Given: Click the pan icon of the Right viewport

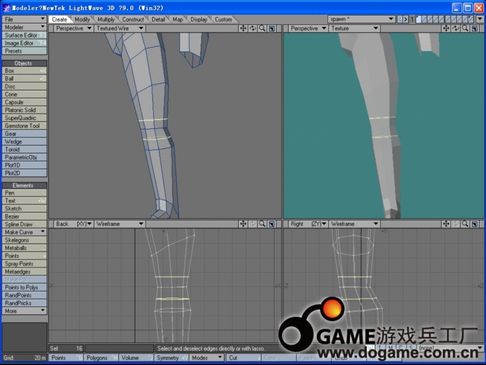Looking at the screenshot, I should (x=446, y=224).
